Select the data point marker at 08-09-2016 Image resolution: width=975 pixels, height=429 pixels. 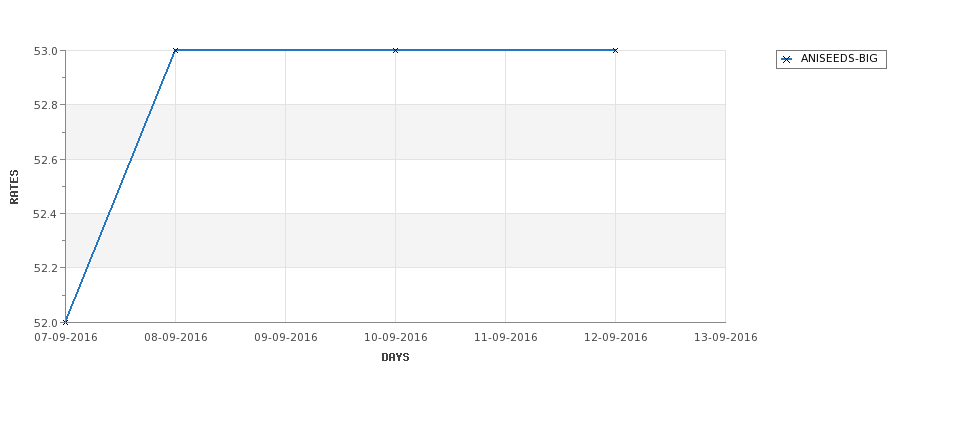175,50
